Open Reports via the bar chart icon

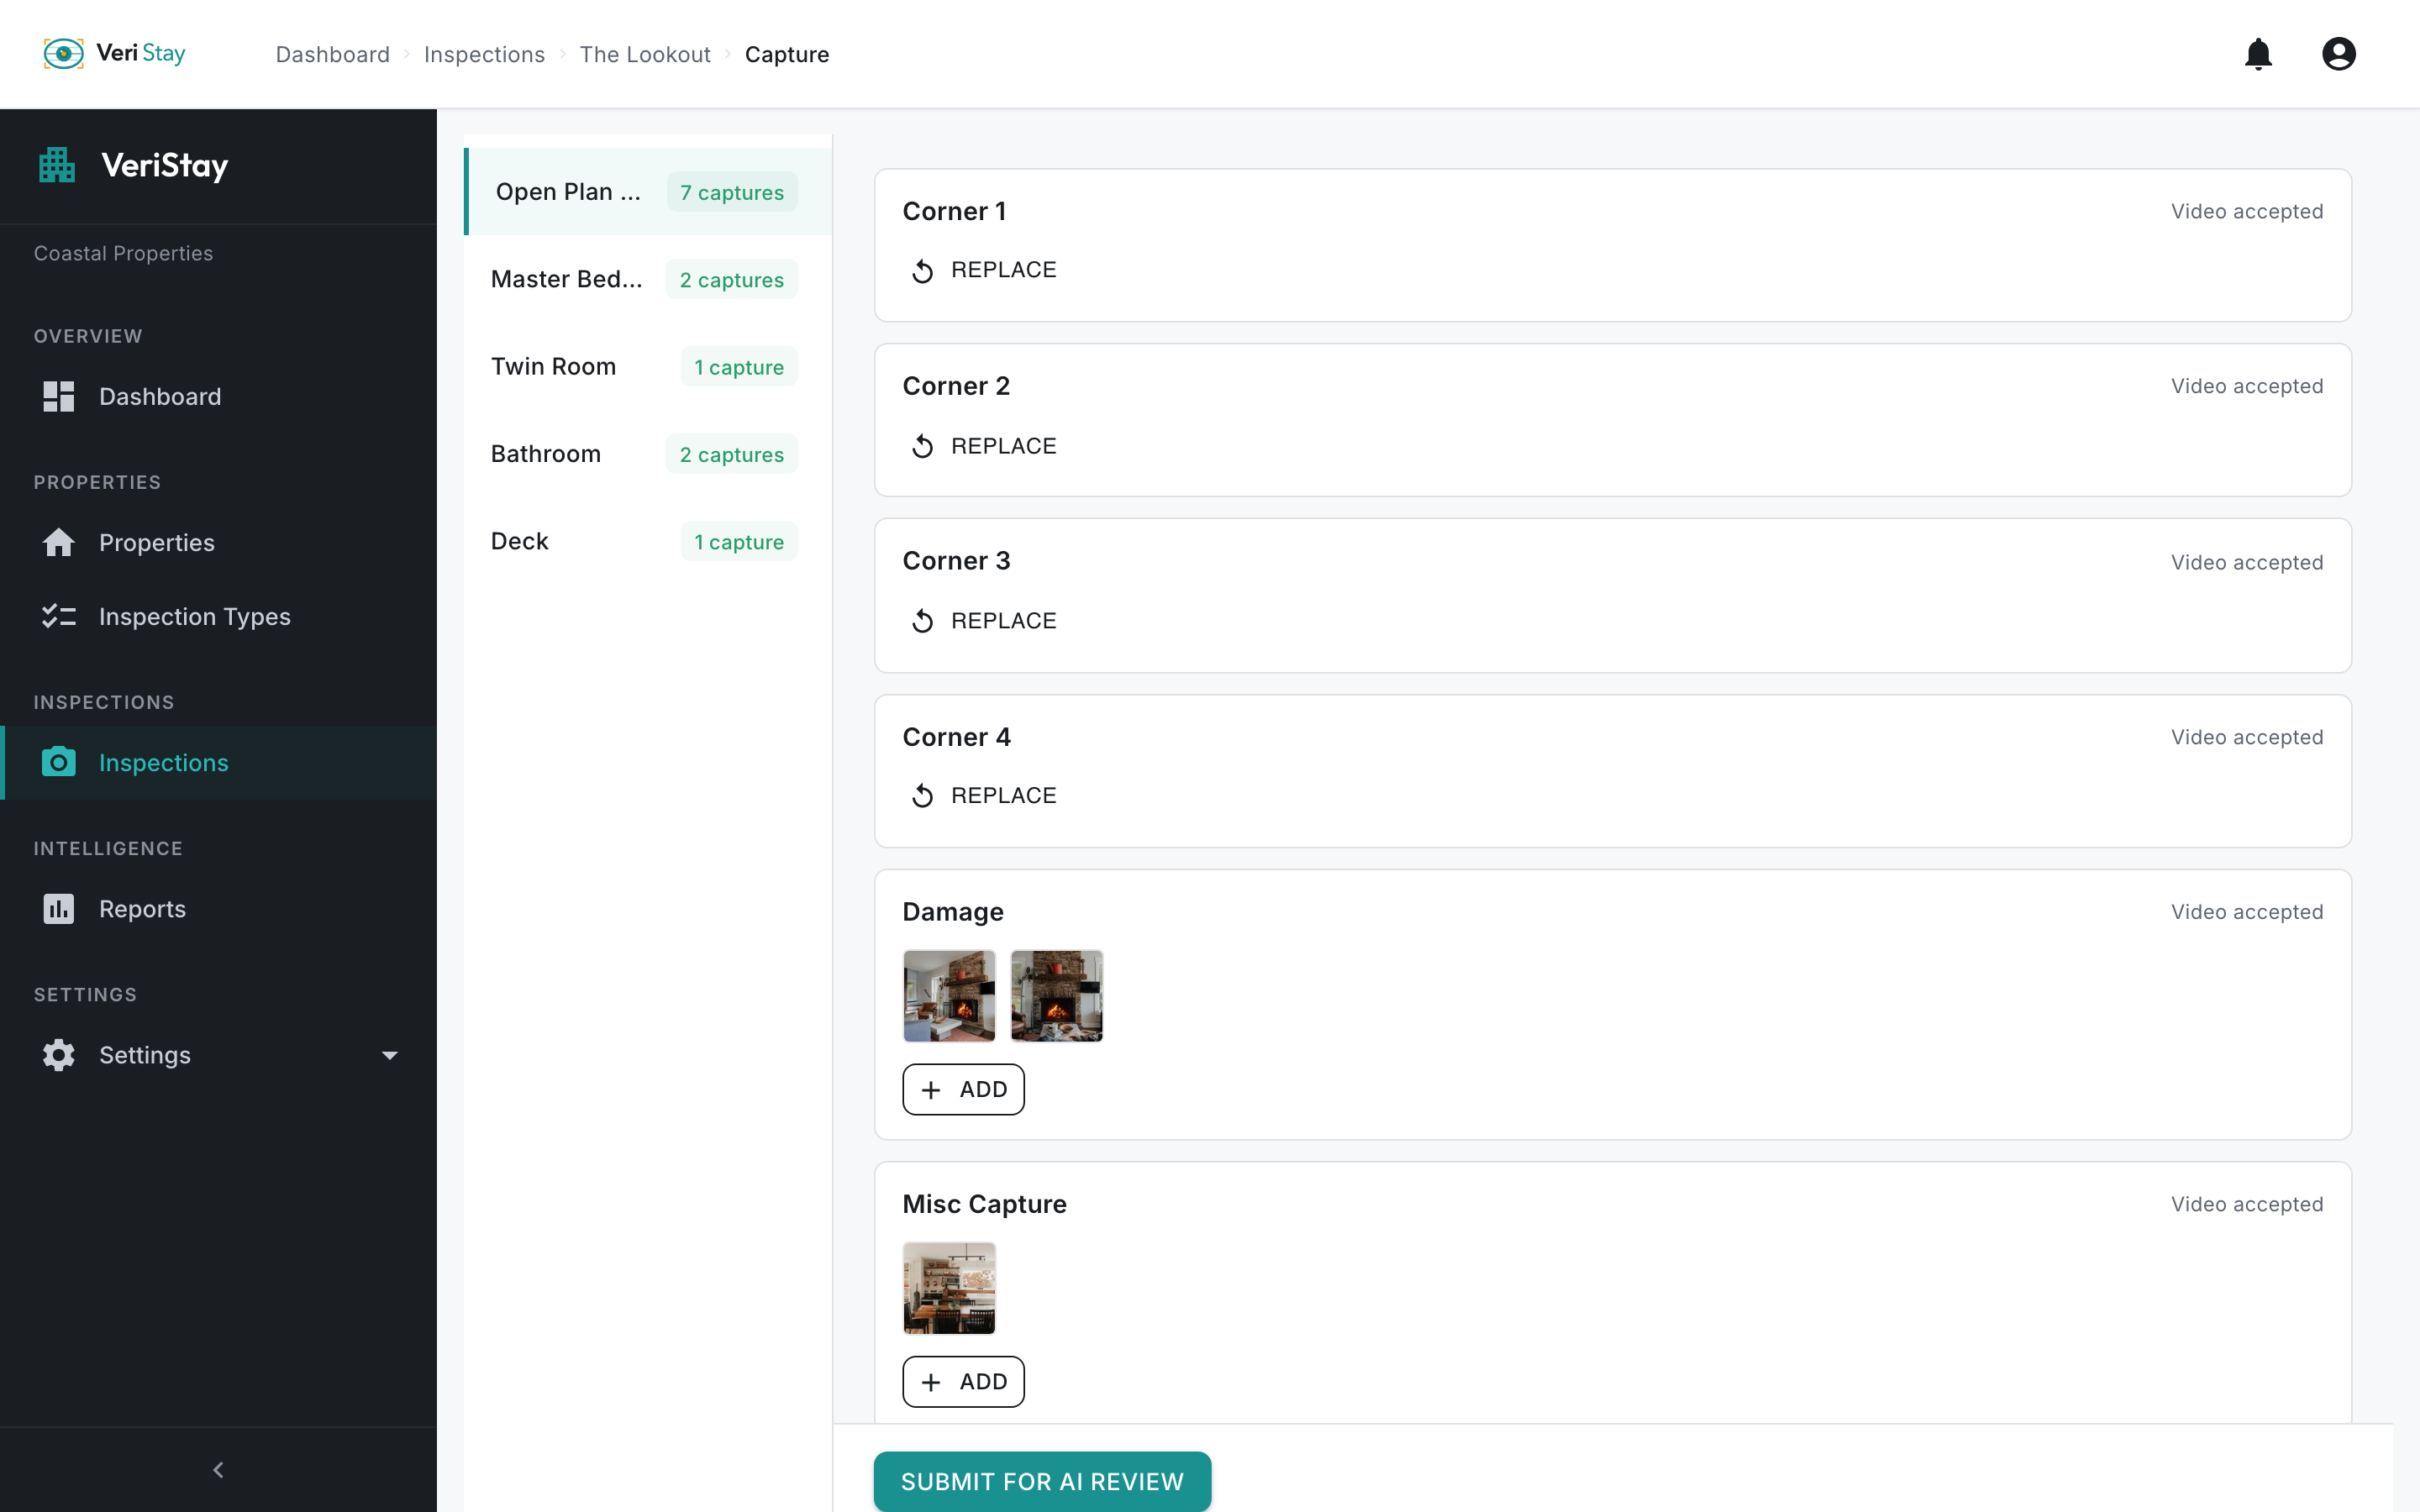coord(58,908)
